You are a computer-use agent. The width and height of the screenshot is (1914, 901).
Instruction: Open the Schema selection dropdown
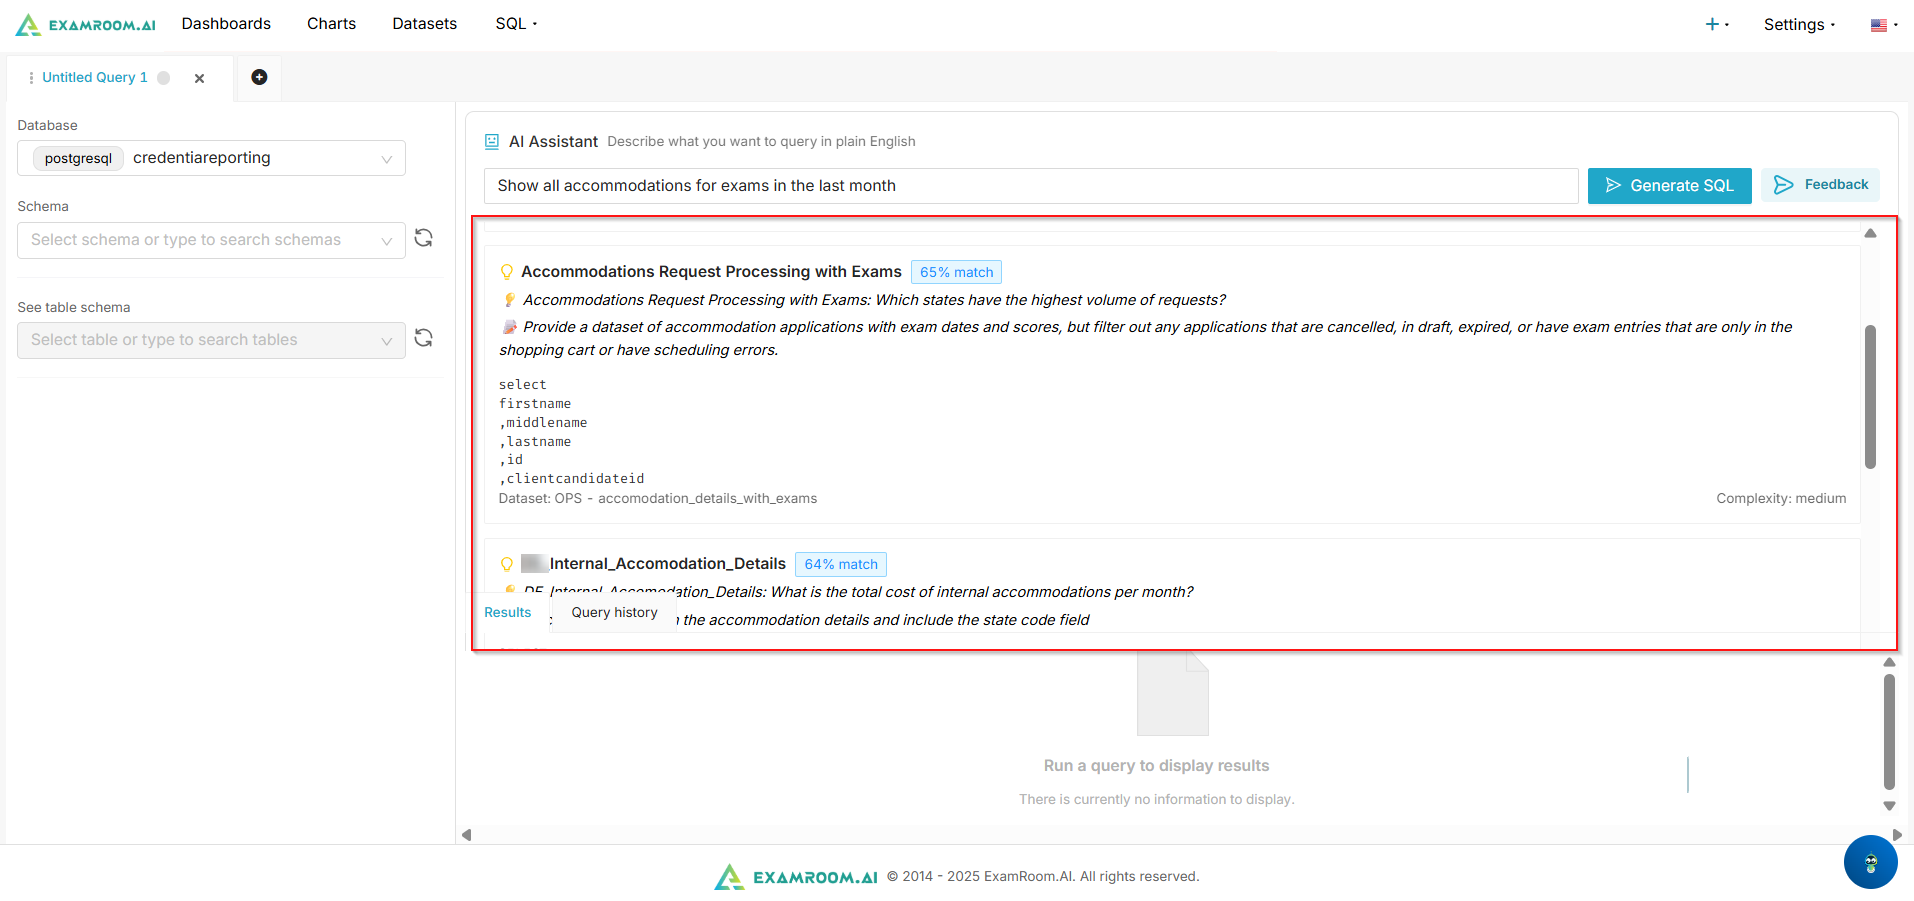(x=211, y=240)
